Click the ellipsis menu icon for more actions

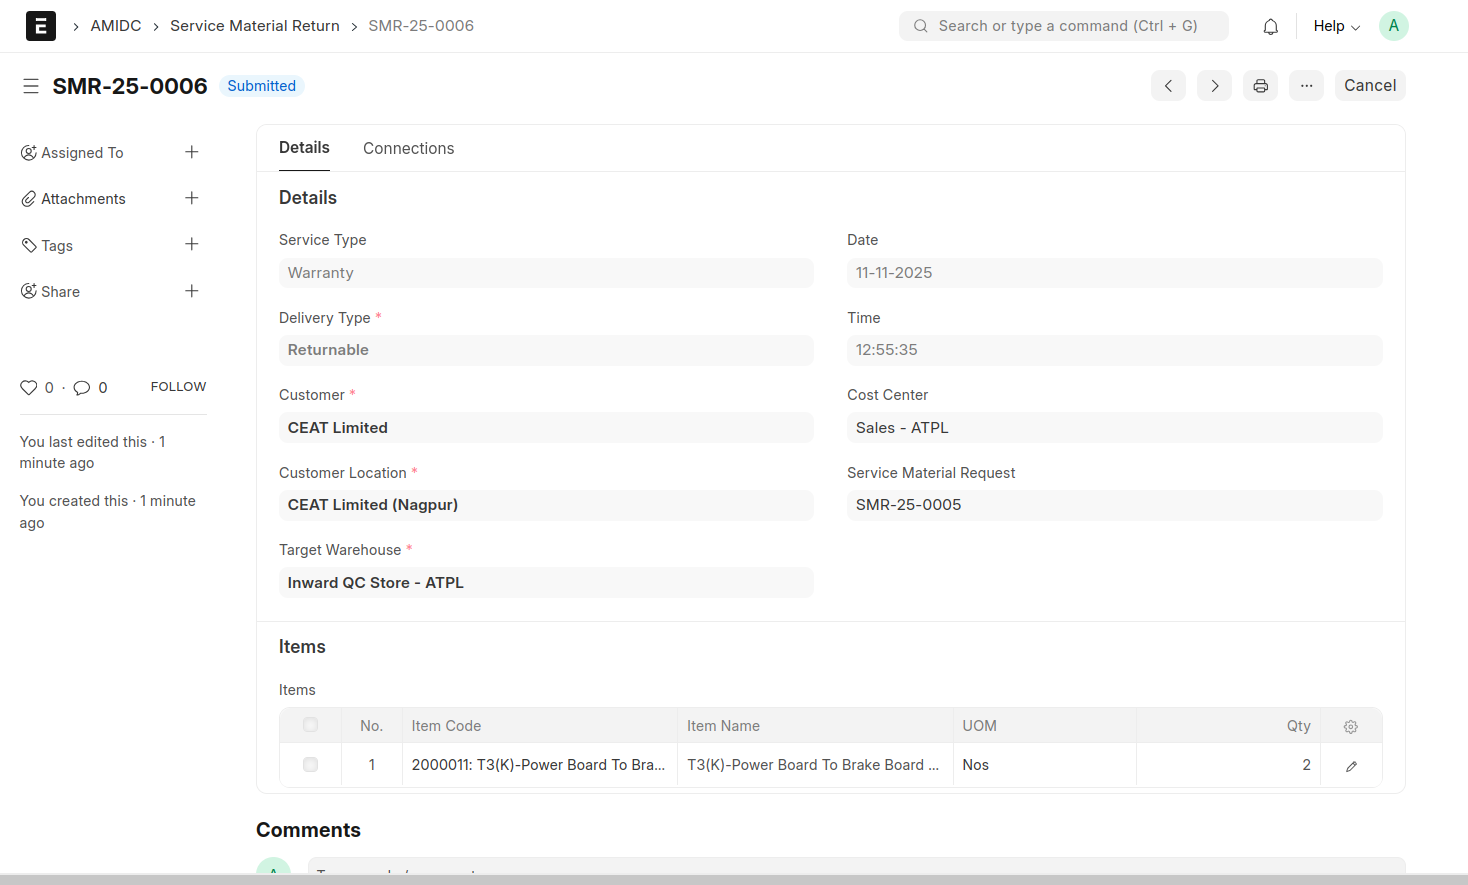(x=1306, y=85)
